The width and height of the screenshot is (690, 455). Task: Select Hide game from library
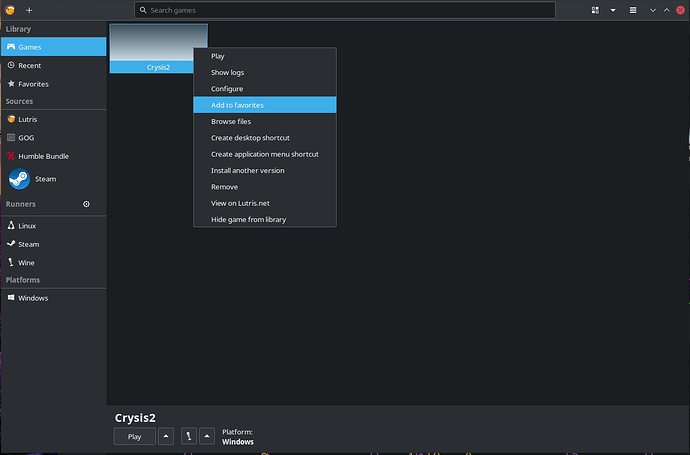point(265,219)
